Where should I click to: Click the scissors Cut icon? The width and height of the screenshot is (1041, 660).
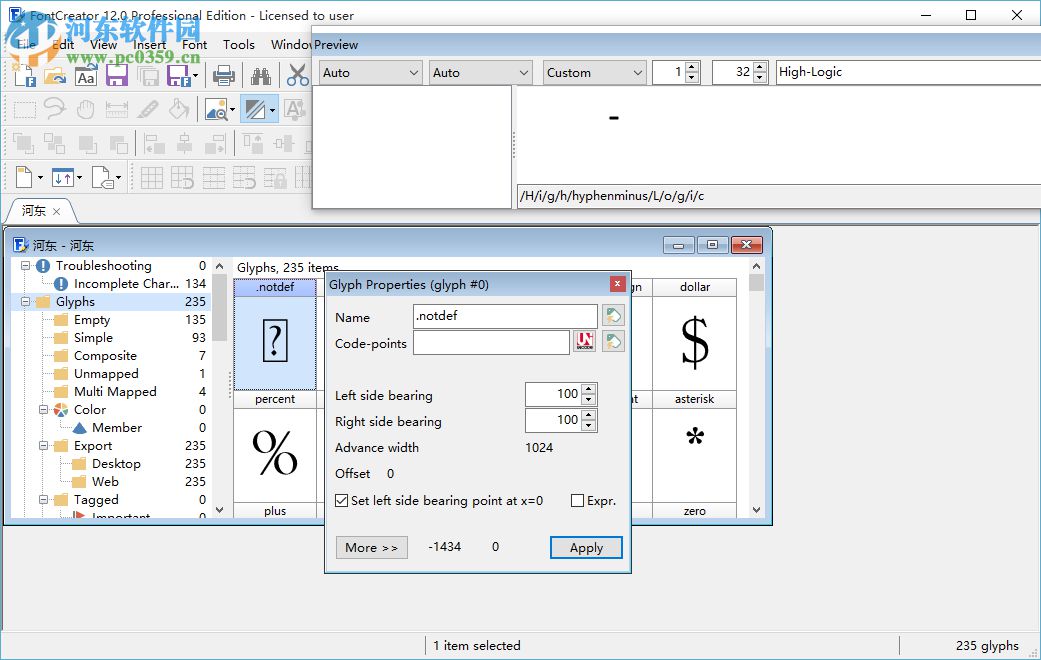[x=297, y=75]
